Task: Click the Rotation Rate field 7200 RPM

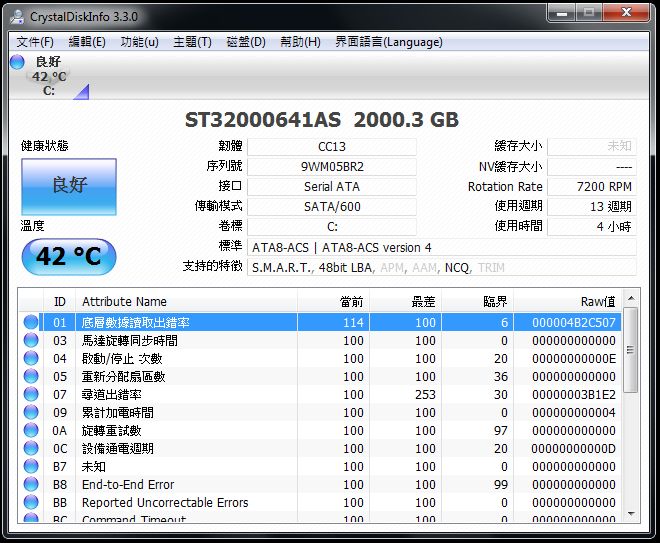Action: 592,186
